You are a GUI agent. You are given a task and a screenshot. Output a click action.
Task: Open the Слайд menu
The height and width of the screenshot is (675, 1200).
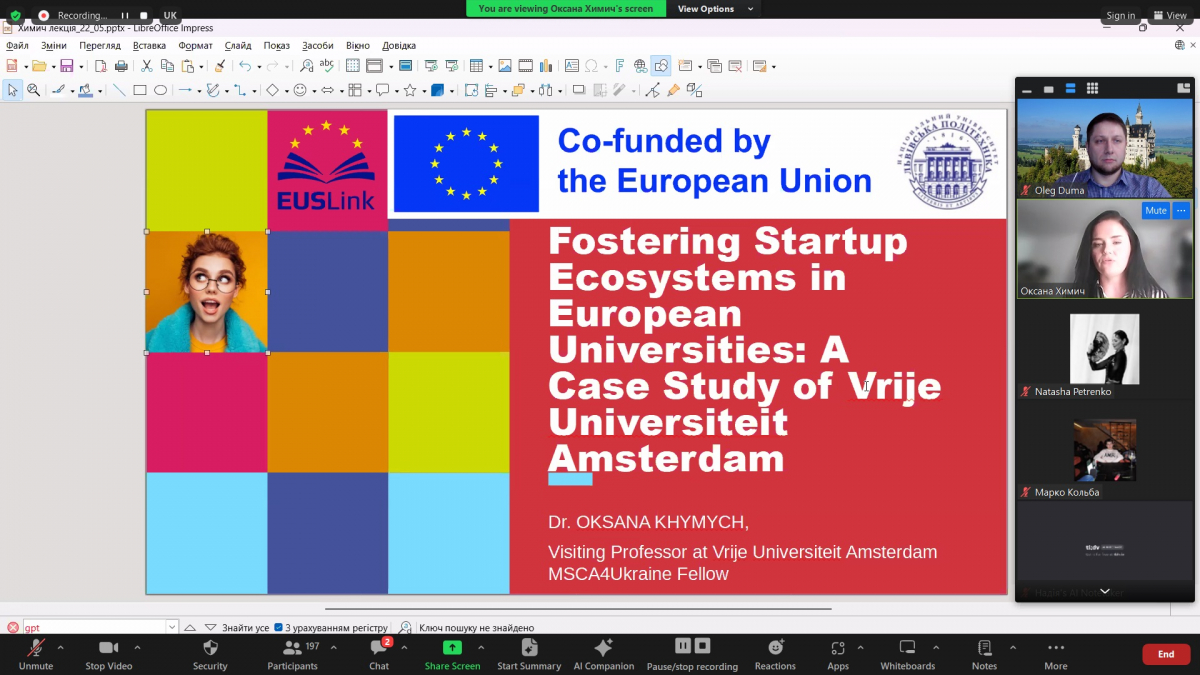[238, 46]
